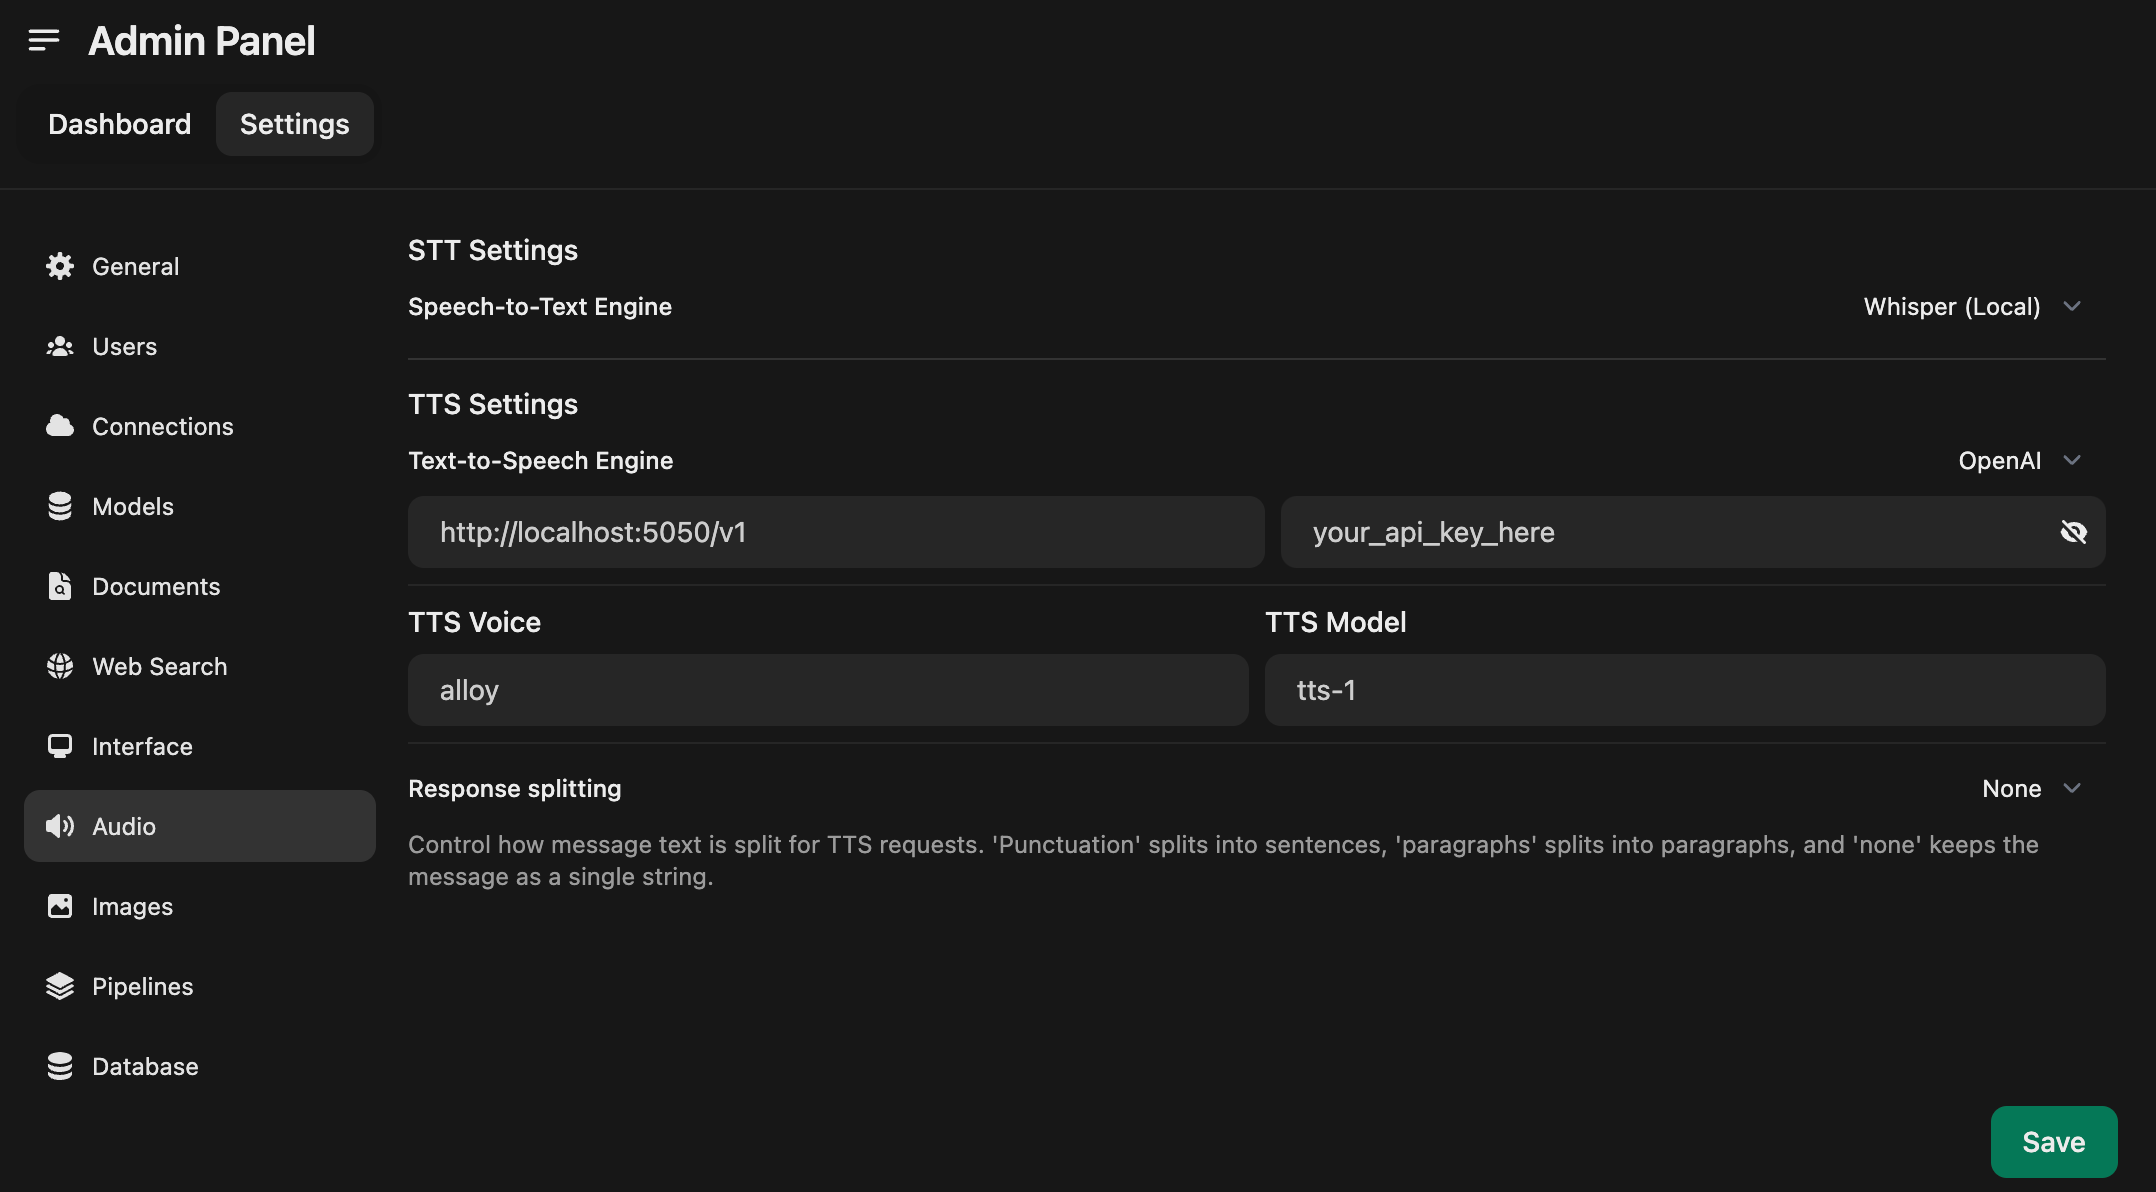
Task: Select the Settings tab
Action: click(x=294, y=124)
